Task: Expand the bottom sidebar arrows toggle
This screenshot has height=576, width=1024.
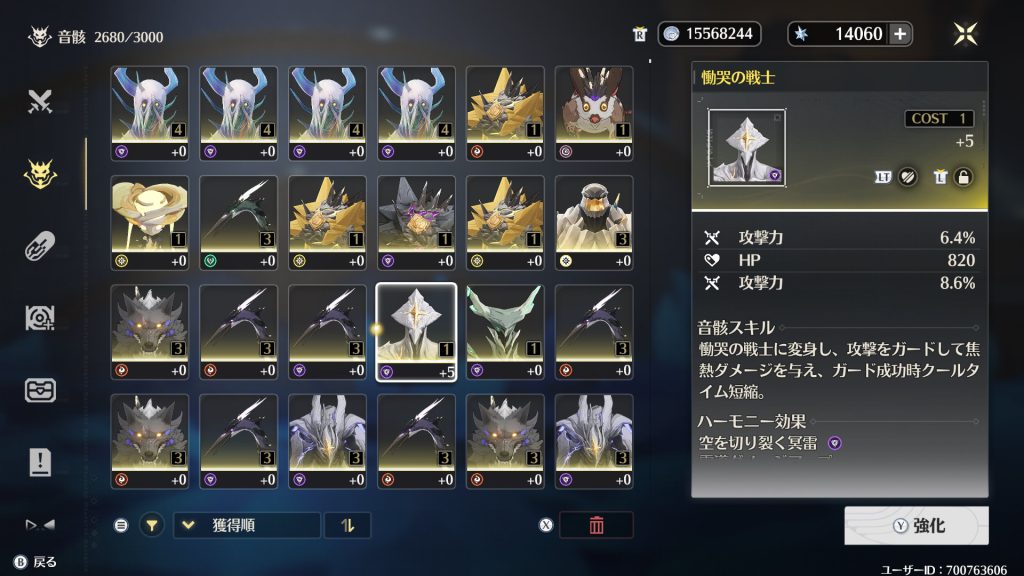Action: point(40,524)
